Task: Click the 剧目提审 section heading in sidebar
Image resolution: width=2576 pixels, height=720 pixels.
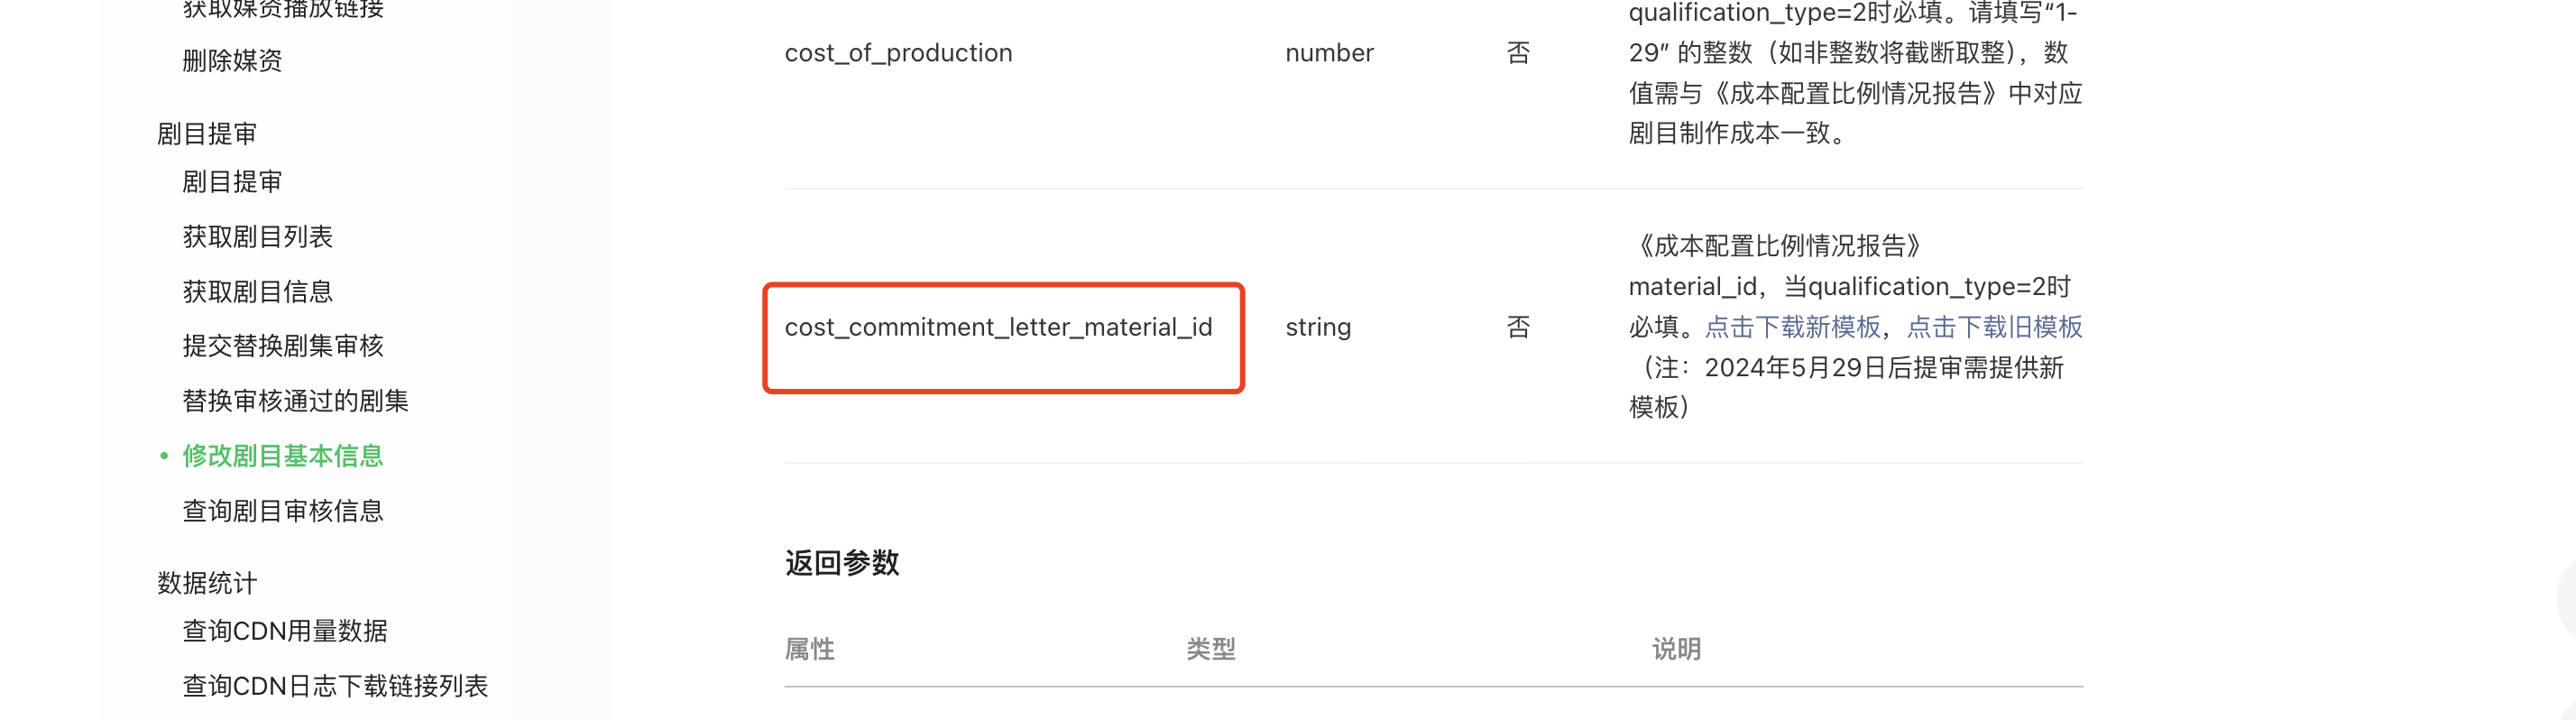Action: coord(207,134)
